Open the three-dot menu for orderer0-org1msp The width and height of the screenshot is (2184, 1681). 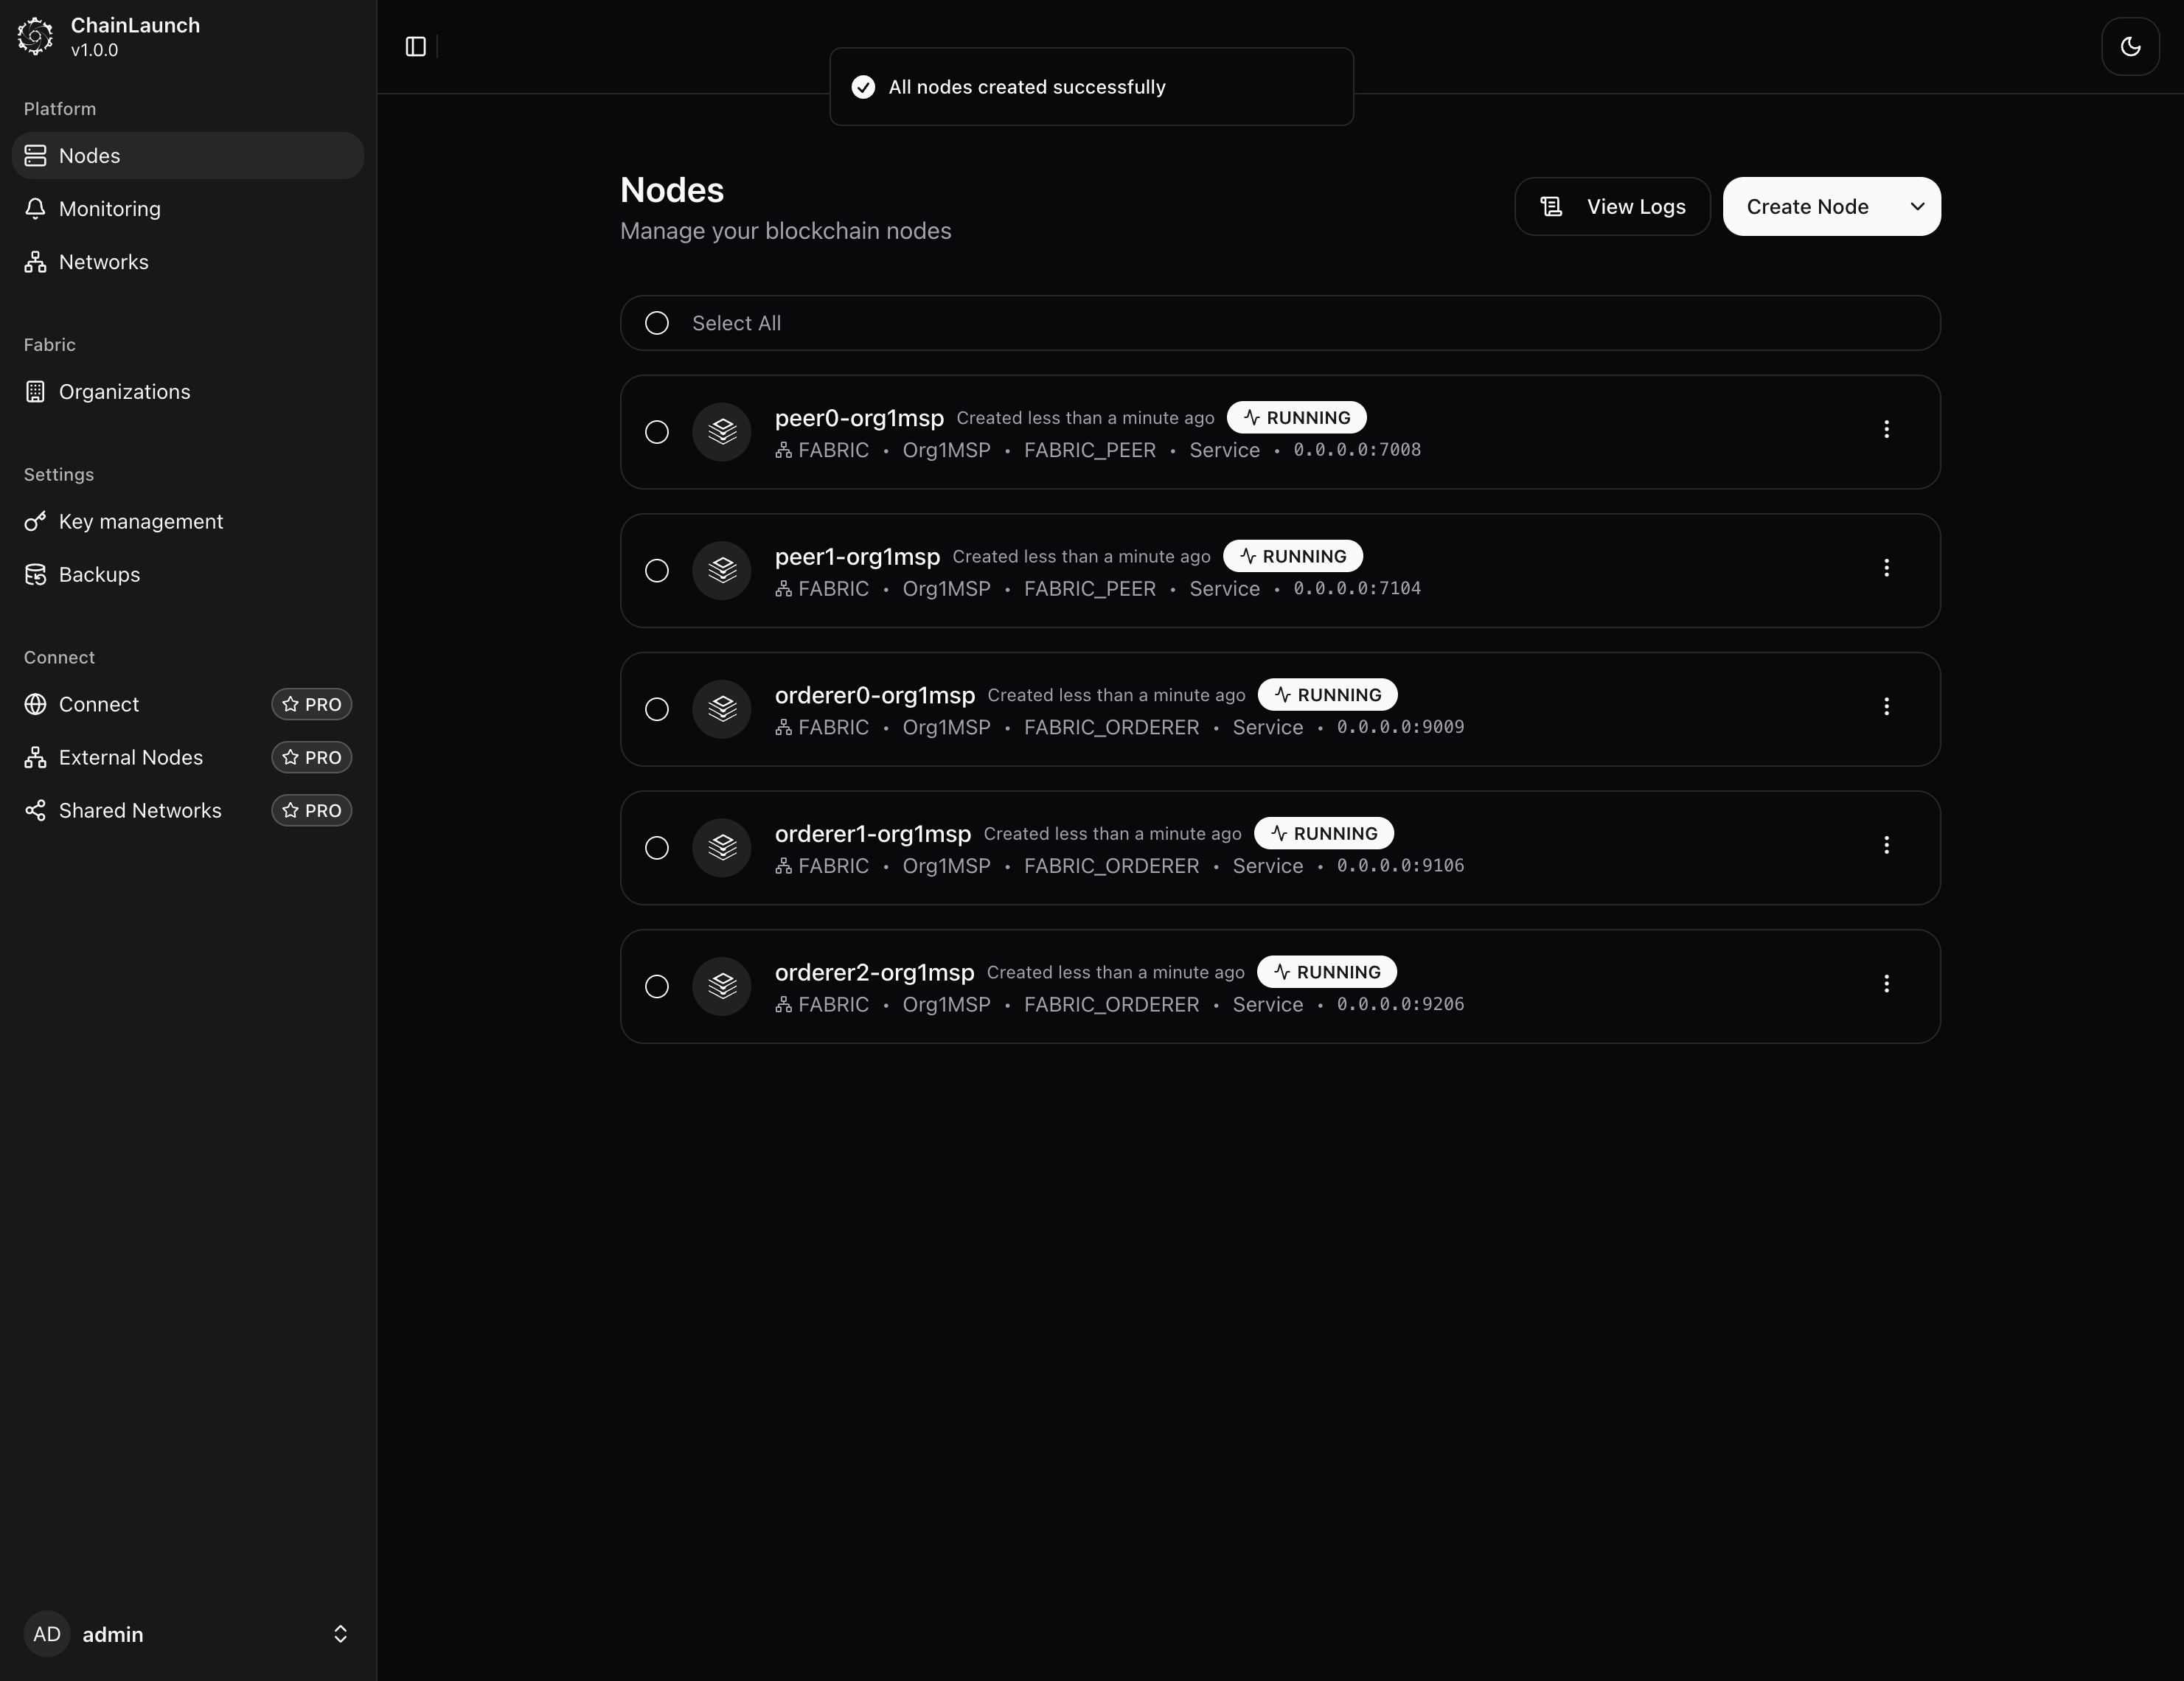(1886, 707)
